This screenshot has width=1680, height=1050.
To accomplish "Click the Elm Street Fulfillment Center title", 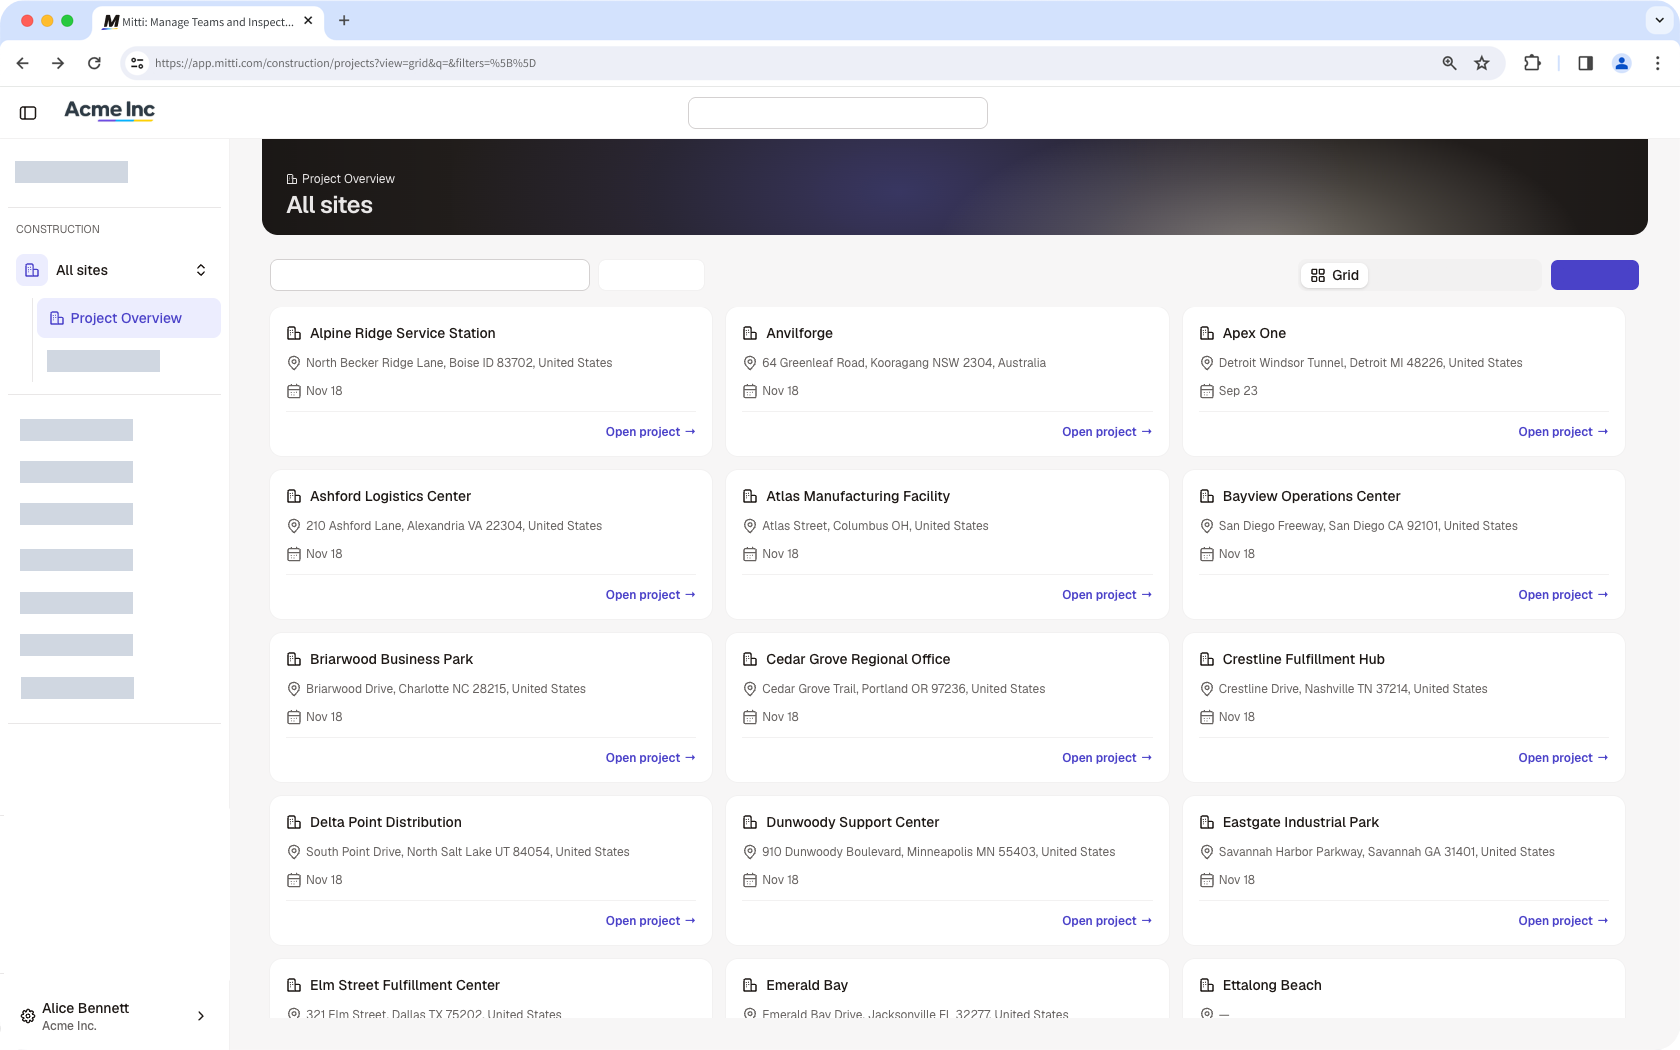I will tap(404, 985).
